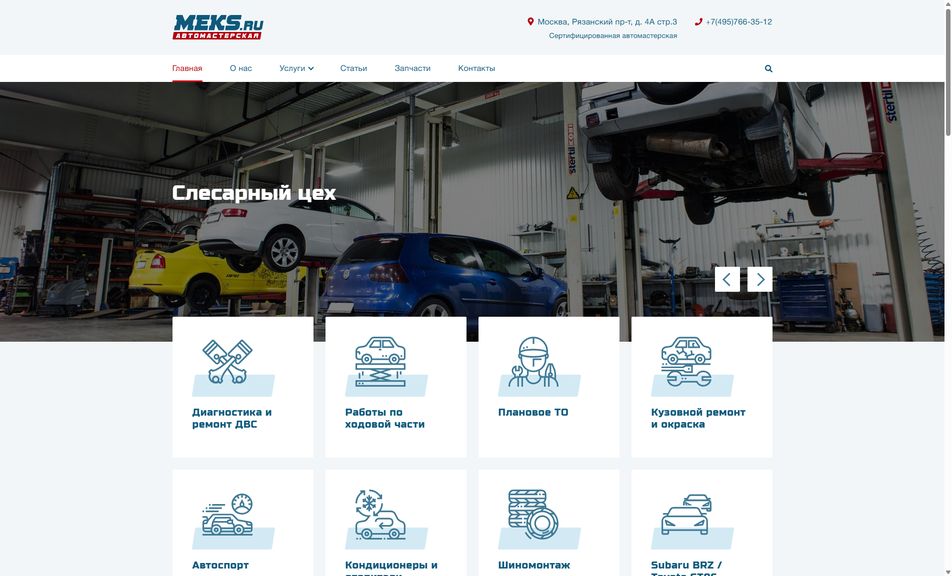Open Работы по ходовой части link
952x576 pixels.
coord(385,418)
